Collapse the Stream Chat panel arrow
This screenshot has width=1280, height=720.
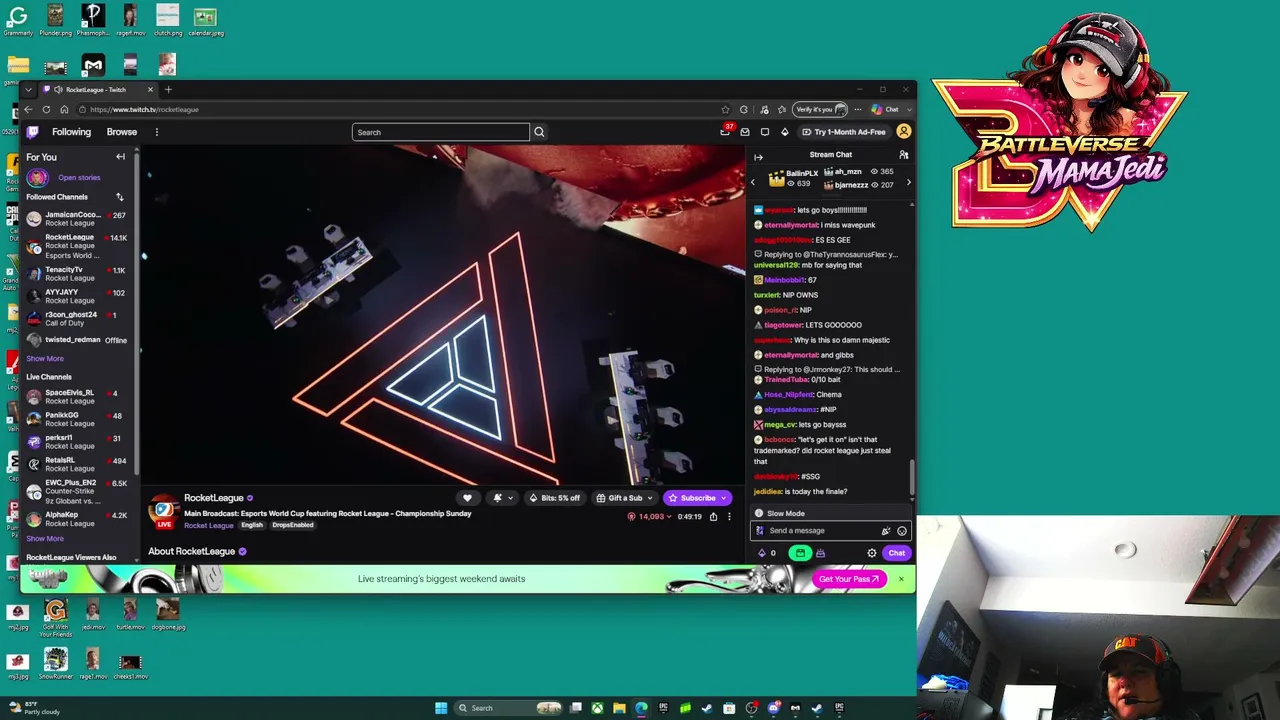[758, 157]
